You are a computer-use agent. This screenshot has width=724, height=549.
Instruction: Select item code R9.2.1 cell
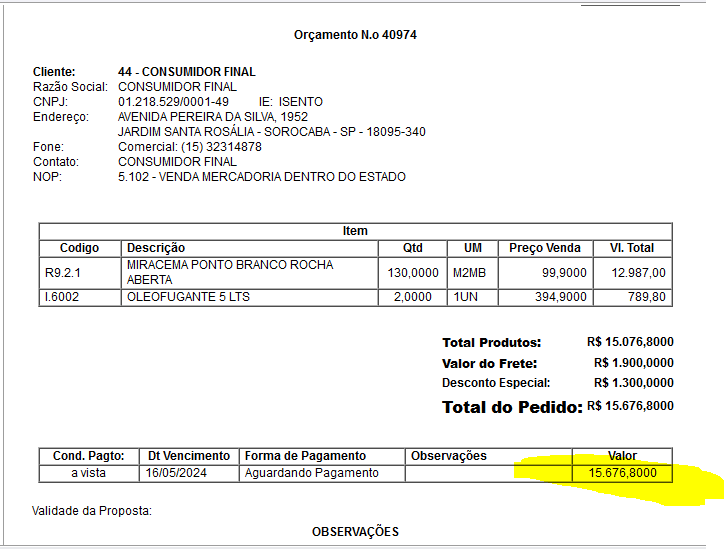coord(62,272)
